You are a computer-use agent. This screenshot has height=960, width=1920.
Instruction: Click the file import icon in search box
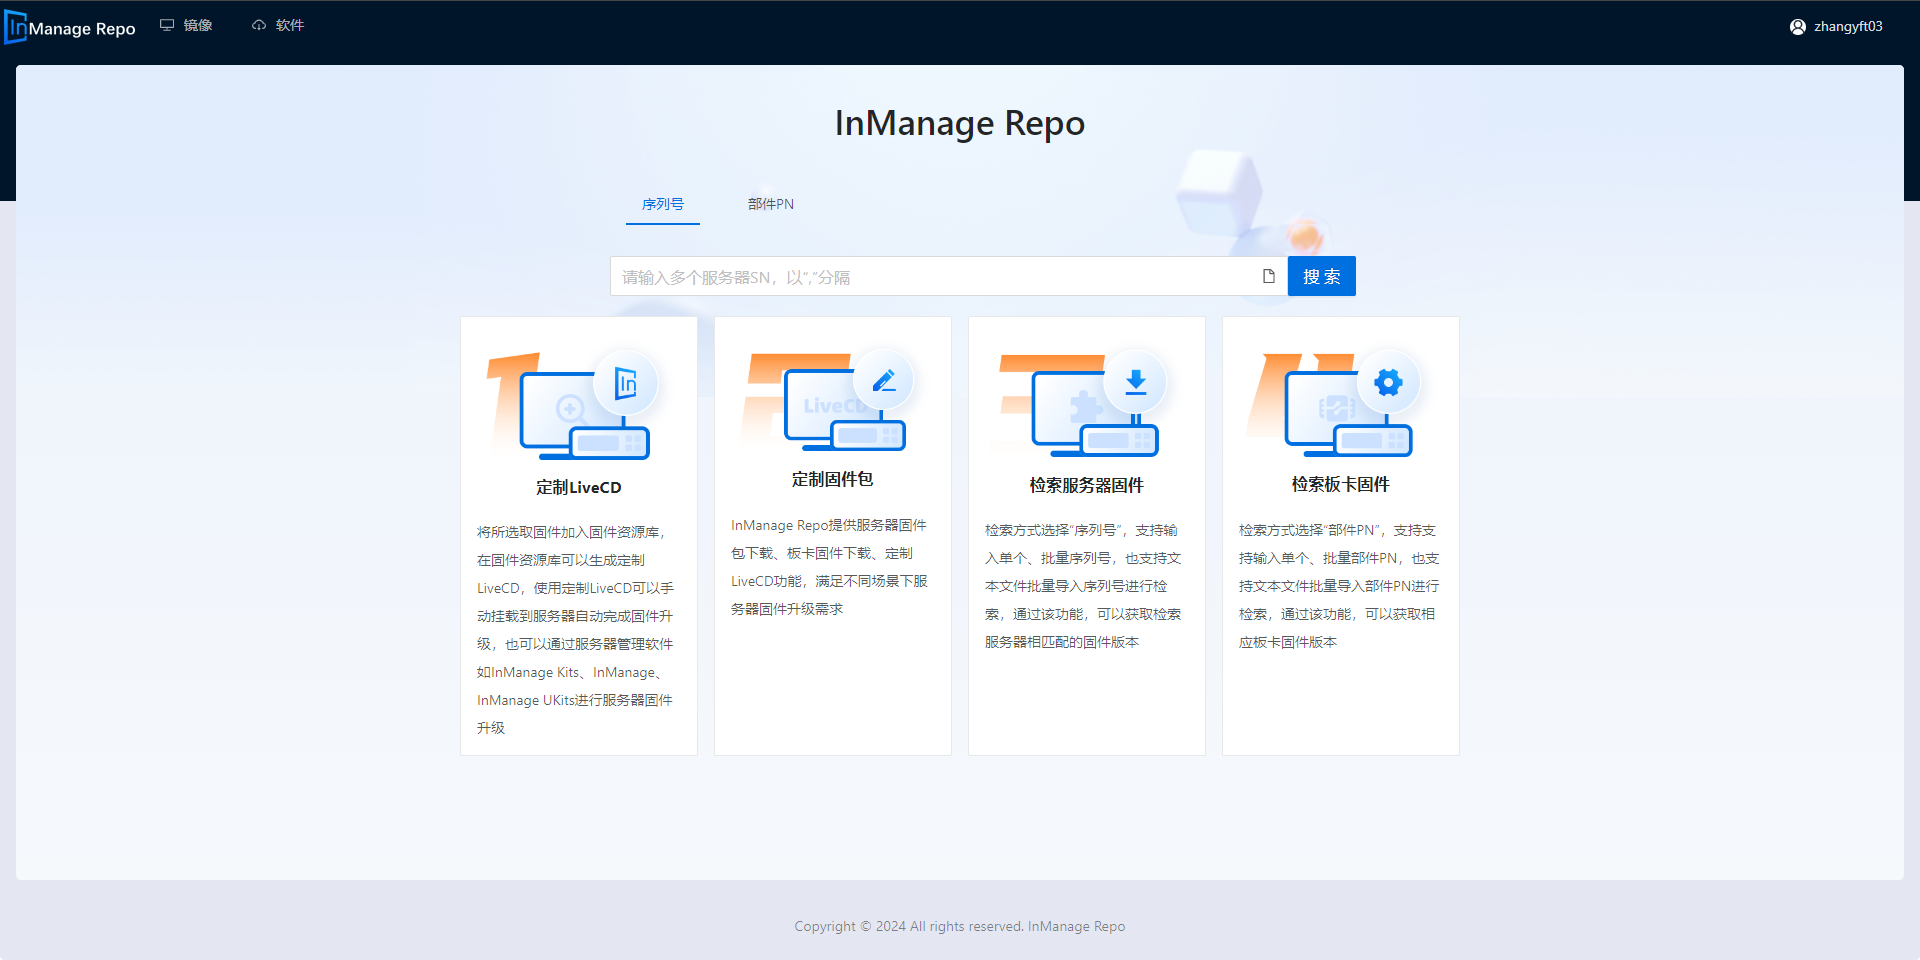click(1268, 276)
